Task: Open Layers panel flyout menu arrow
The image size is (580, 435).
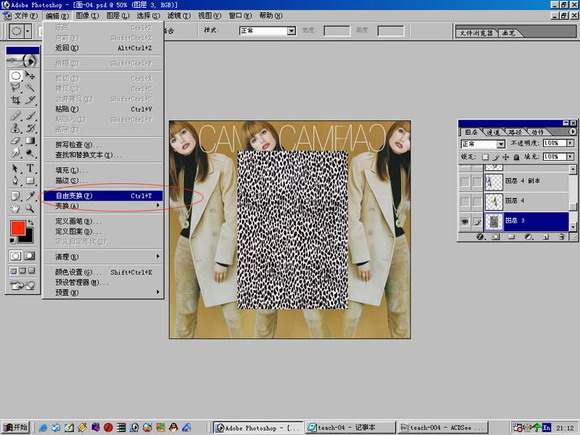Action: pos(572,131)
